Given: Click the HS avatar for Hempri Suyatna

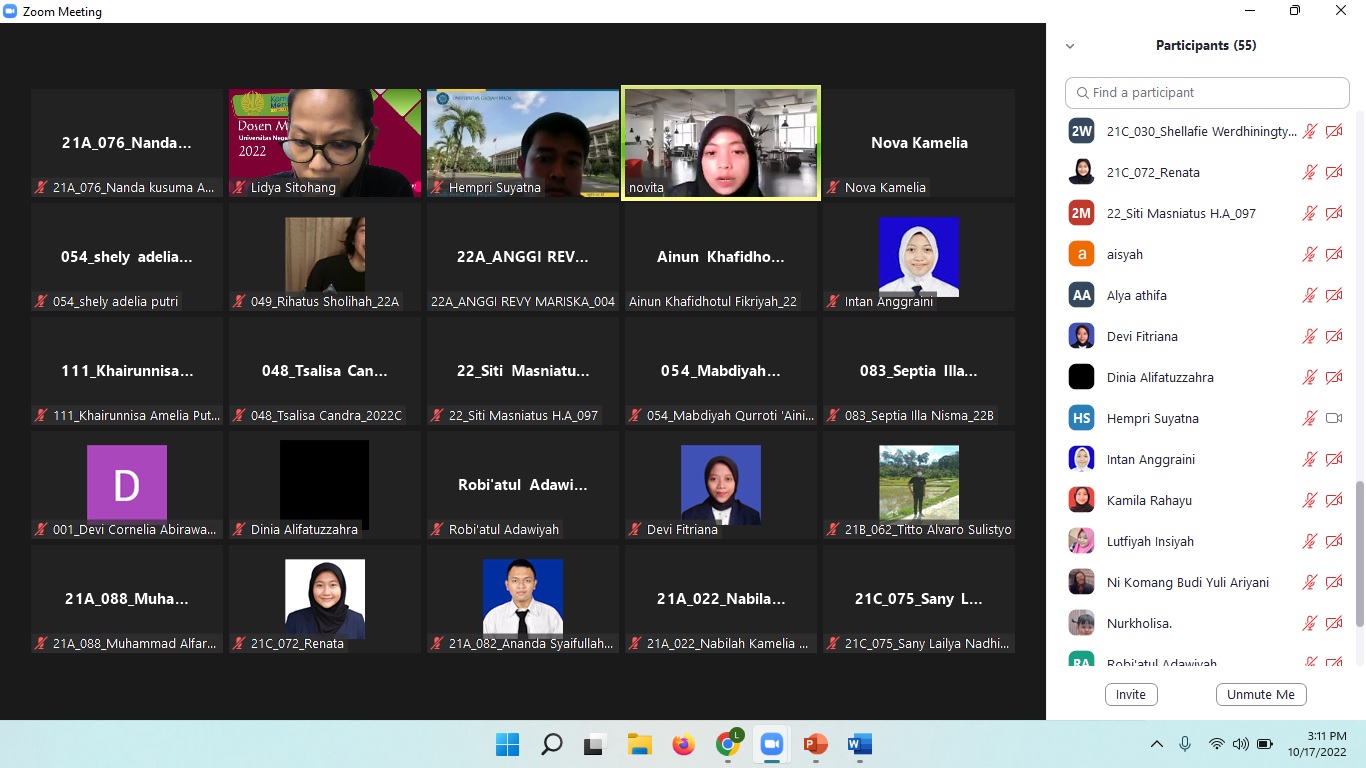Looking at the screenshot, I should tap(1081, 418).
